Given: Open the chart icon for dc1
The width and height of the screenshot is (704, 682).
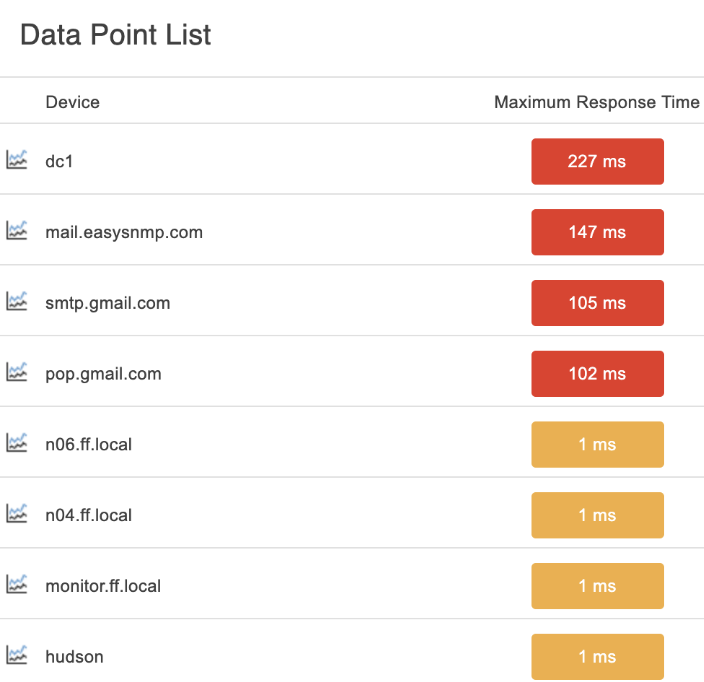Looking at the screenshot, I should tap(17, 160).
